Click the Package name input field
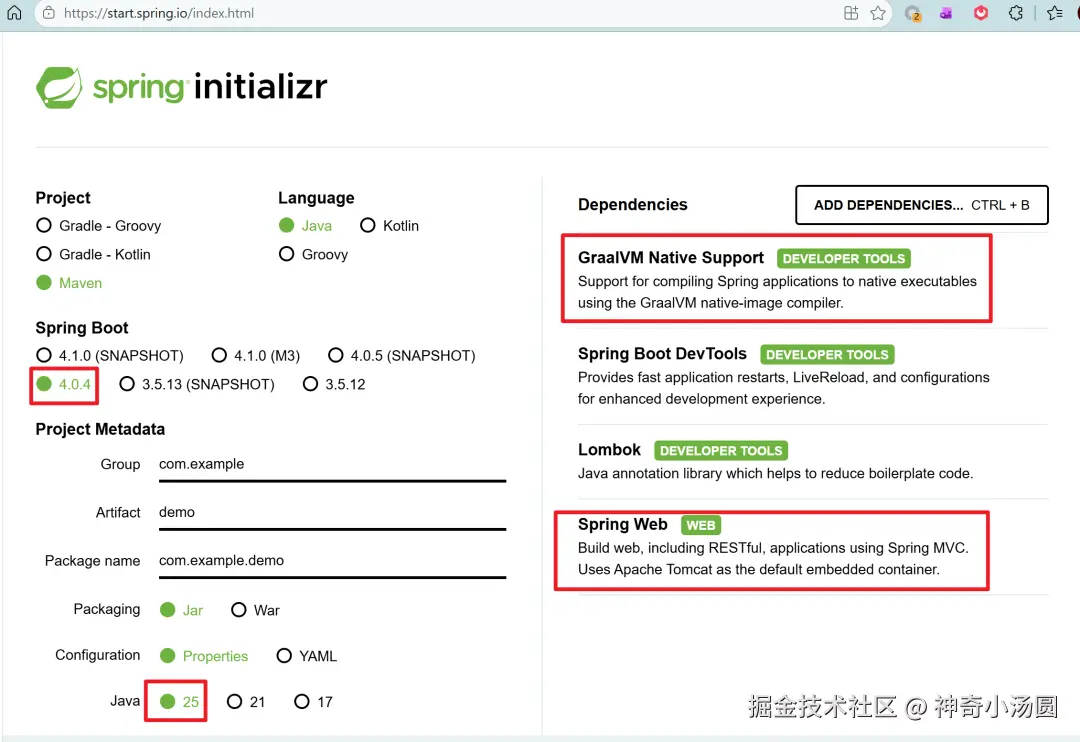Viewport: 1080px width, 742px height. [x=332, y=561]
